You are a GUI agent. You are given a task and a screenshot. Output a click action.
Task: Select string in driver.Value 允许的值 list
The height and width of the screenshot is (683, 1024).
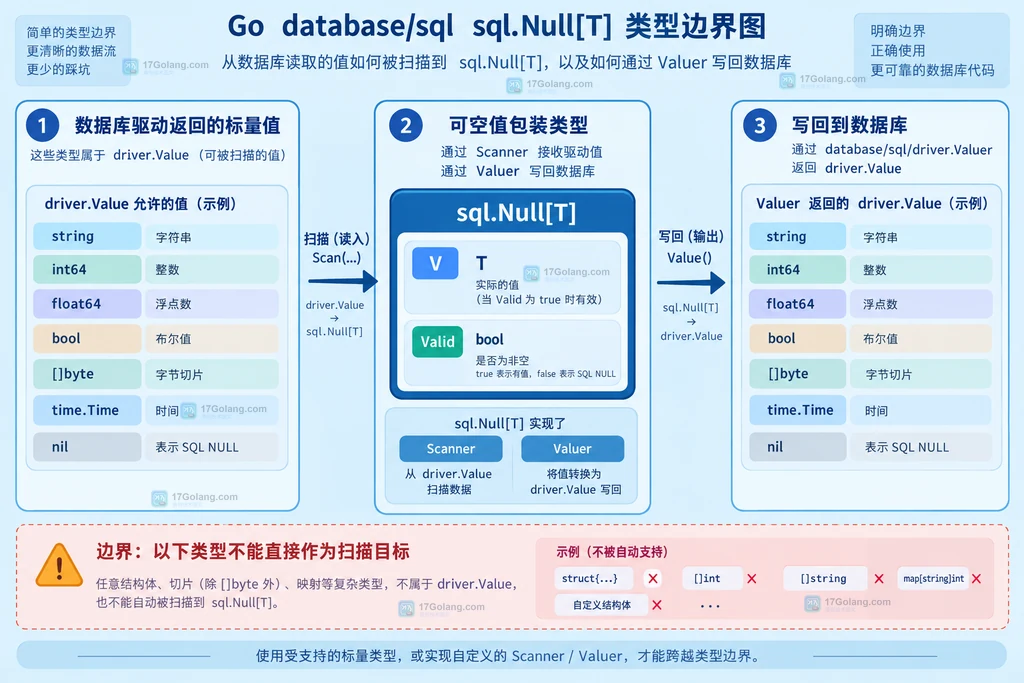(x=88, y=236)
